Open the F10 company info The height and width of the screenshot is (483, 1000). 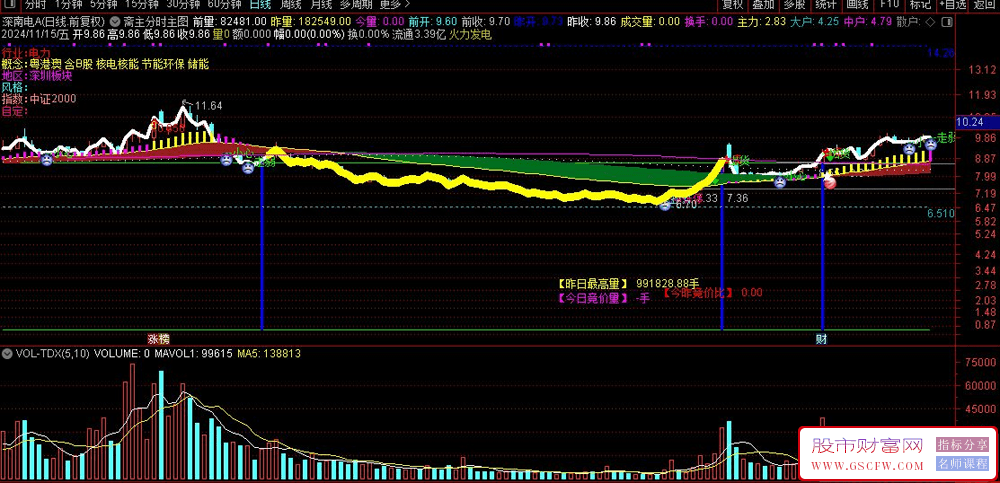coord(888,4)
